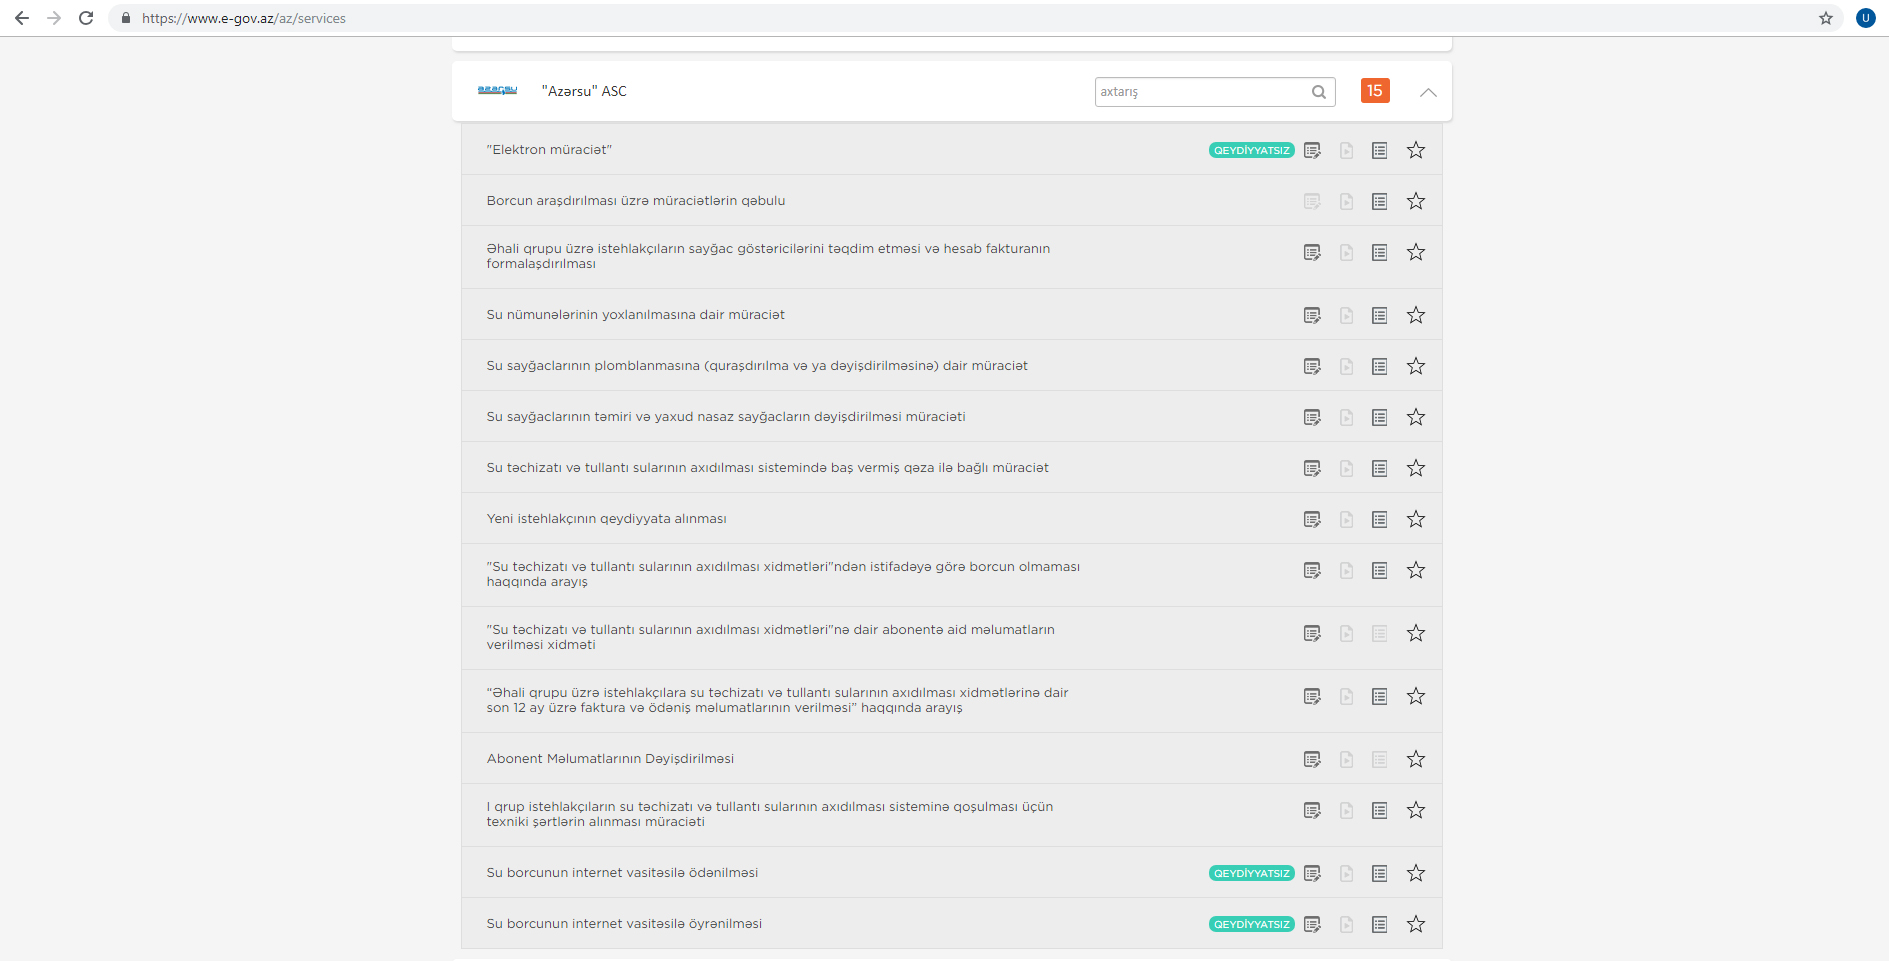Collapse the "Azərsu" ASC services section
1889x961 pixels.
click(x=1428, y=92)
